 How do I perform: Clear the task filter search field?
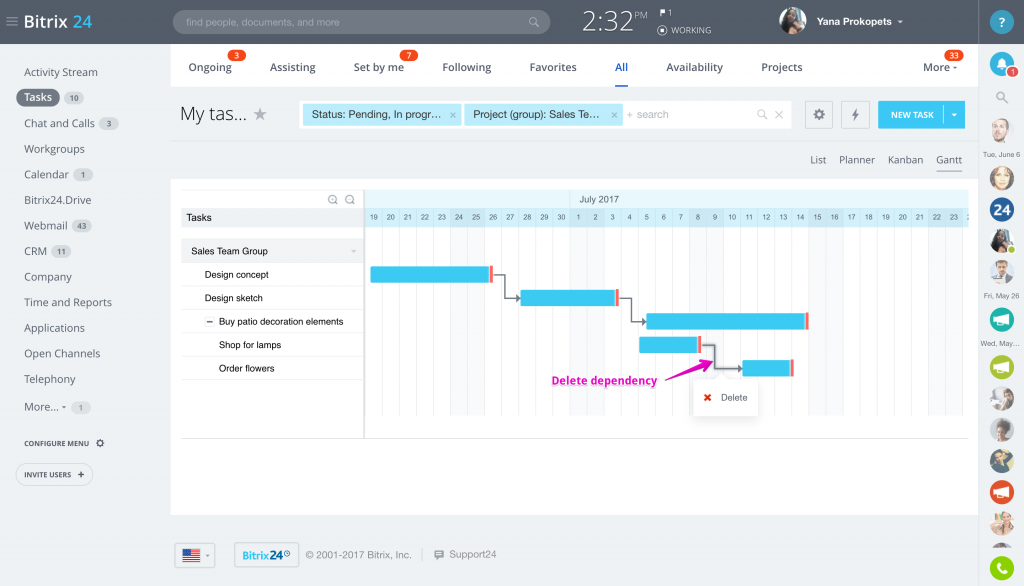pos(779,114)
